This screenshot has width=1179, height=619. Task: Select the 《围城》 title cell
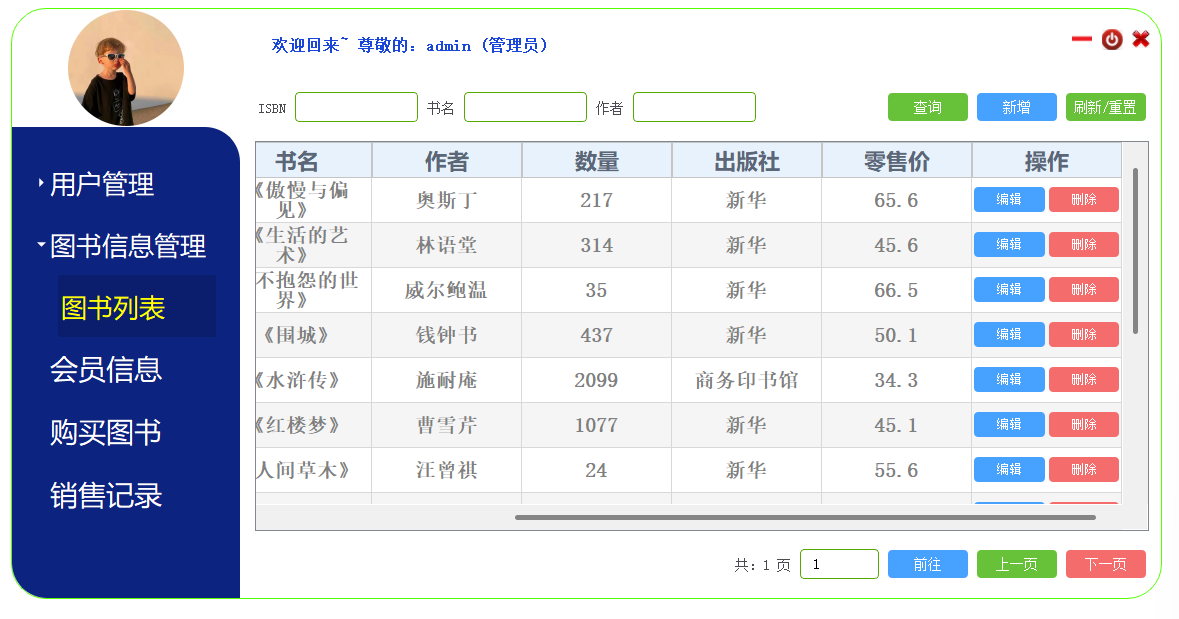coord(314,335)
